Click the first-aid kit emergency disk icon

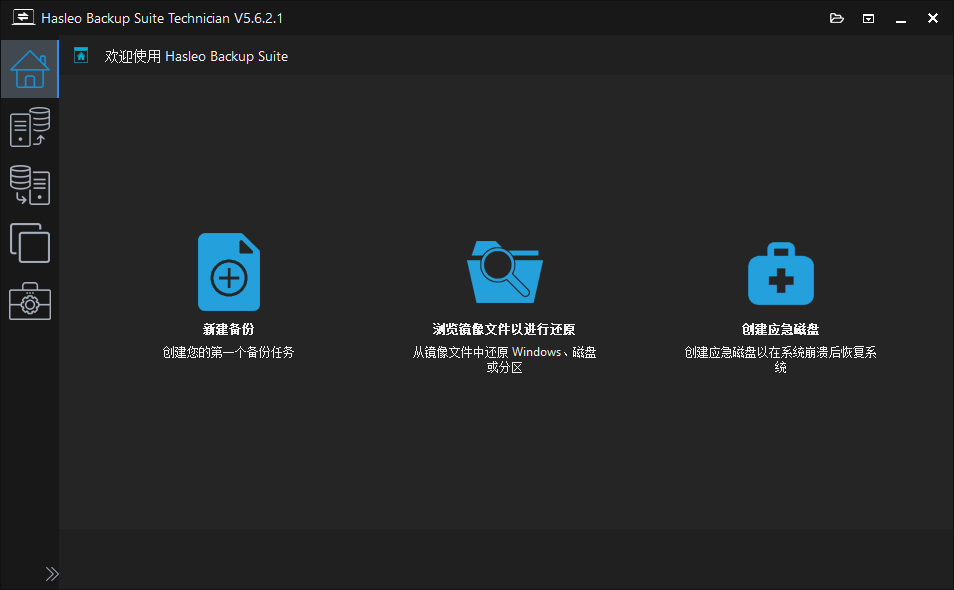(x=780, y=271)
